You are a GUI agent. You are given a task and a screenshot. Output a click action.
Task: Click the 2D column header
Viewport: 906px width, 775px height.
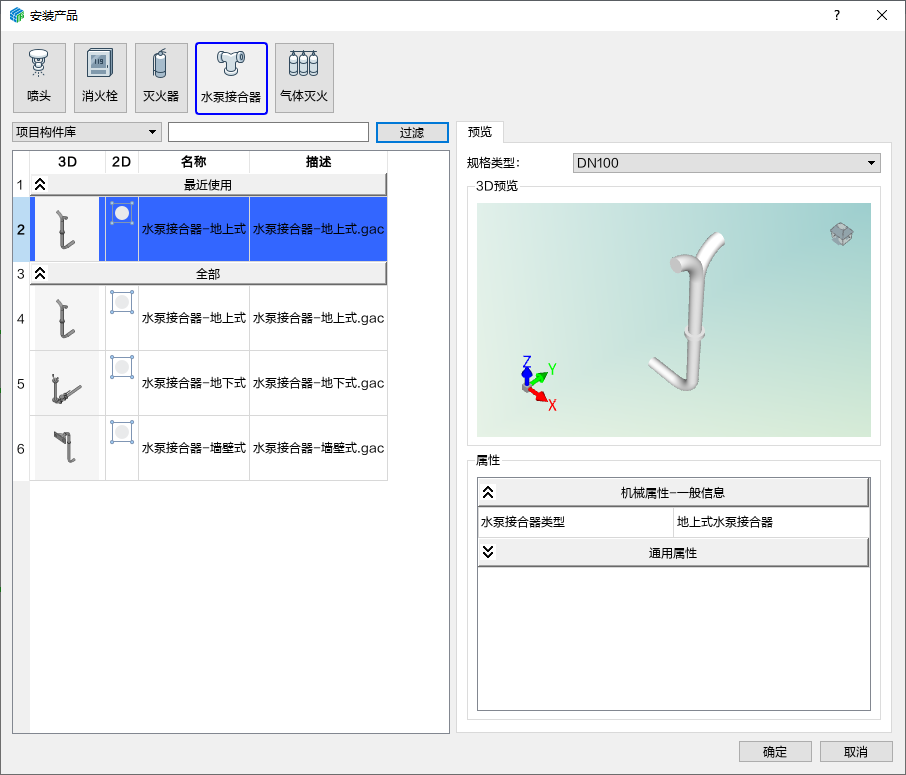point(121,162)
